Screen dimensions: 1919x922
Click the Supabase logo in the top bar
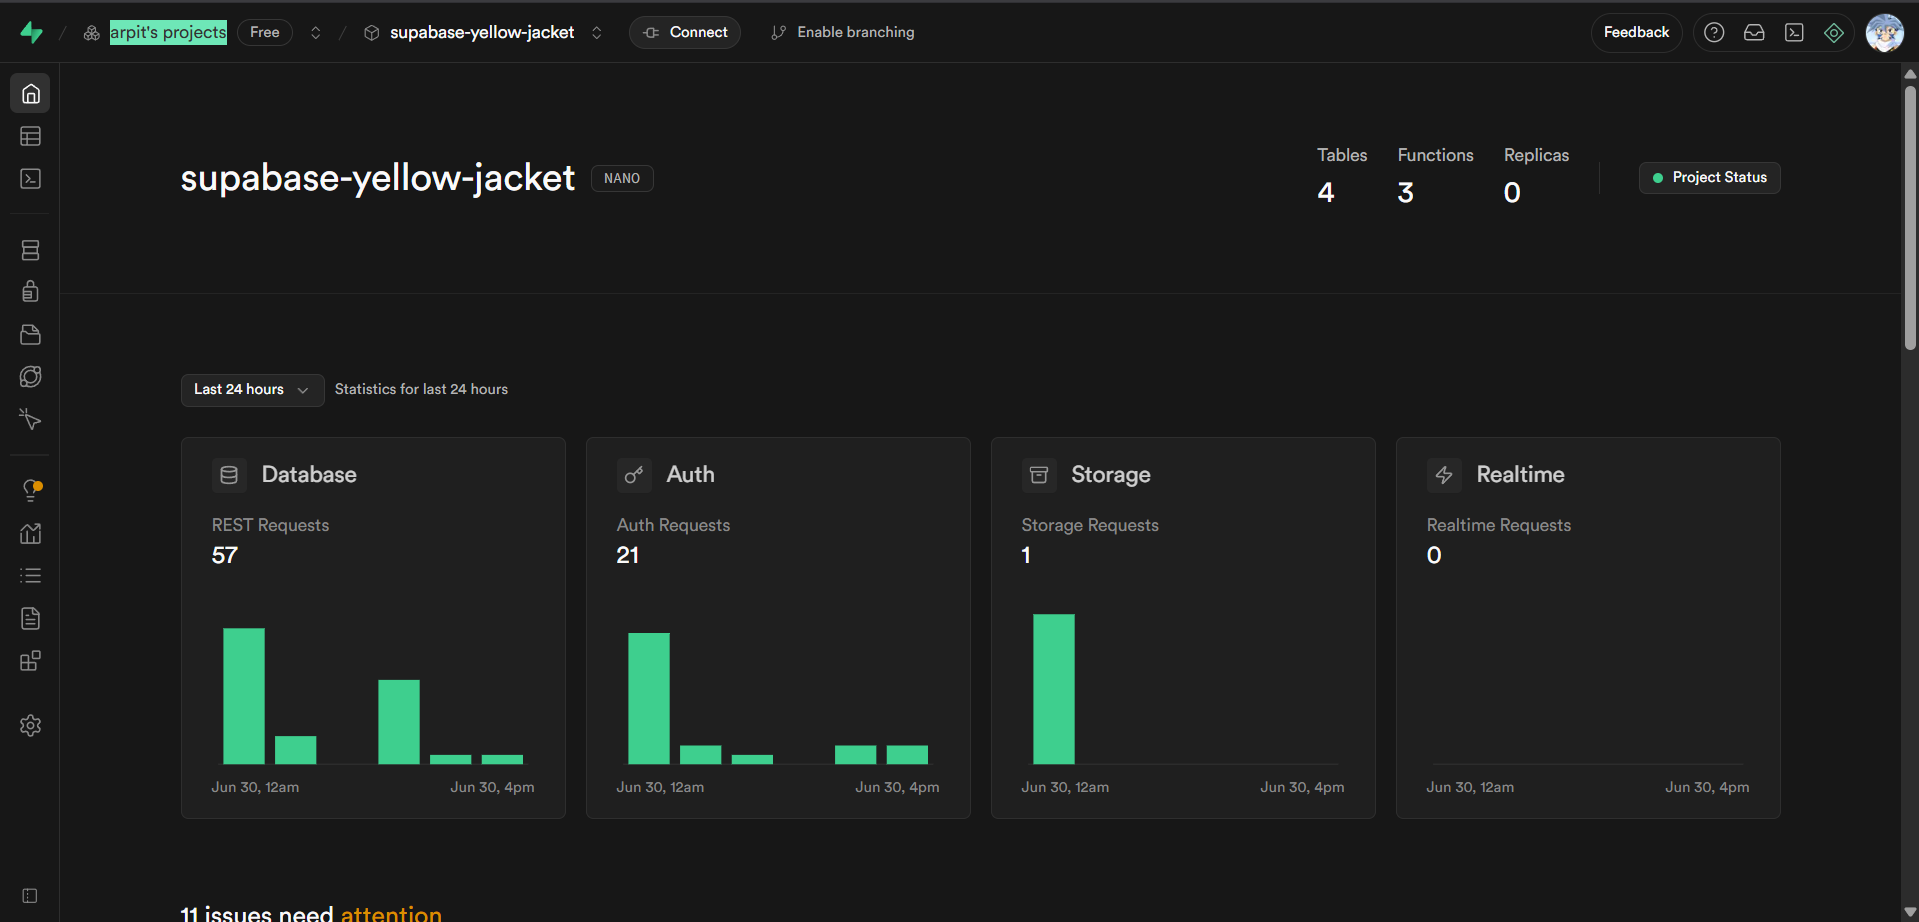click(x=32, y=33)
